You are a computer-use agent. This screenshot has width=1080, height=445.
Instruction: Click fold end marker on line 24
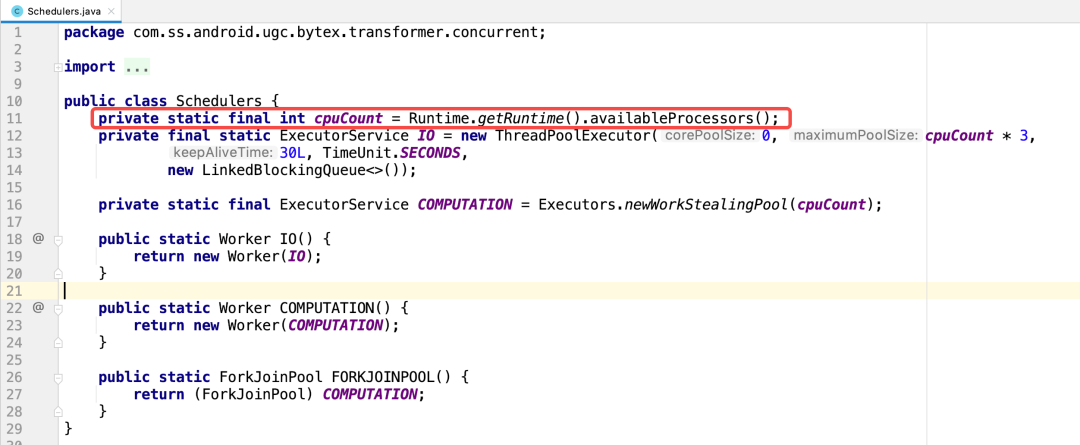tap(57, 341)
